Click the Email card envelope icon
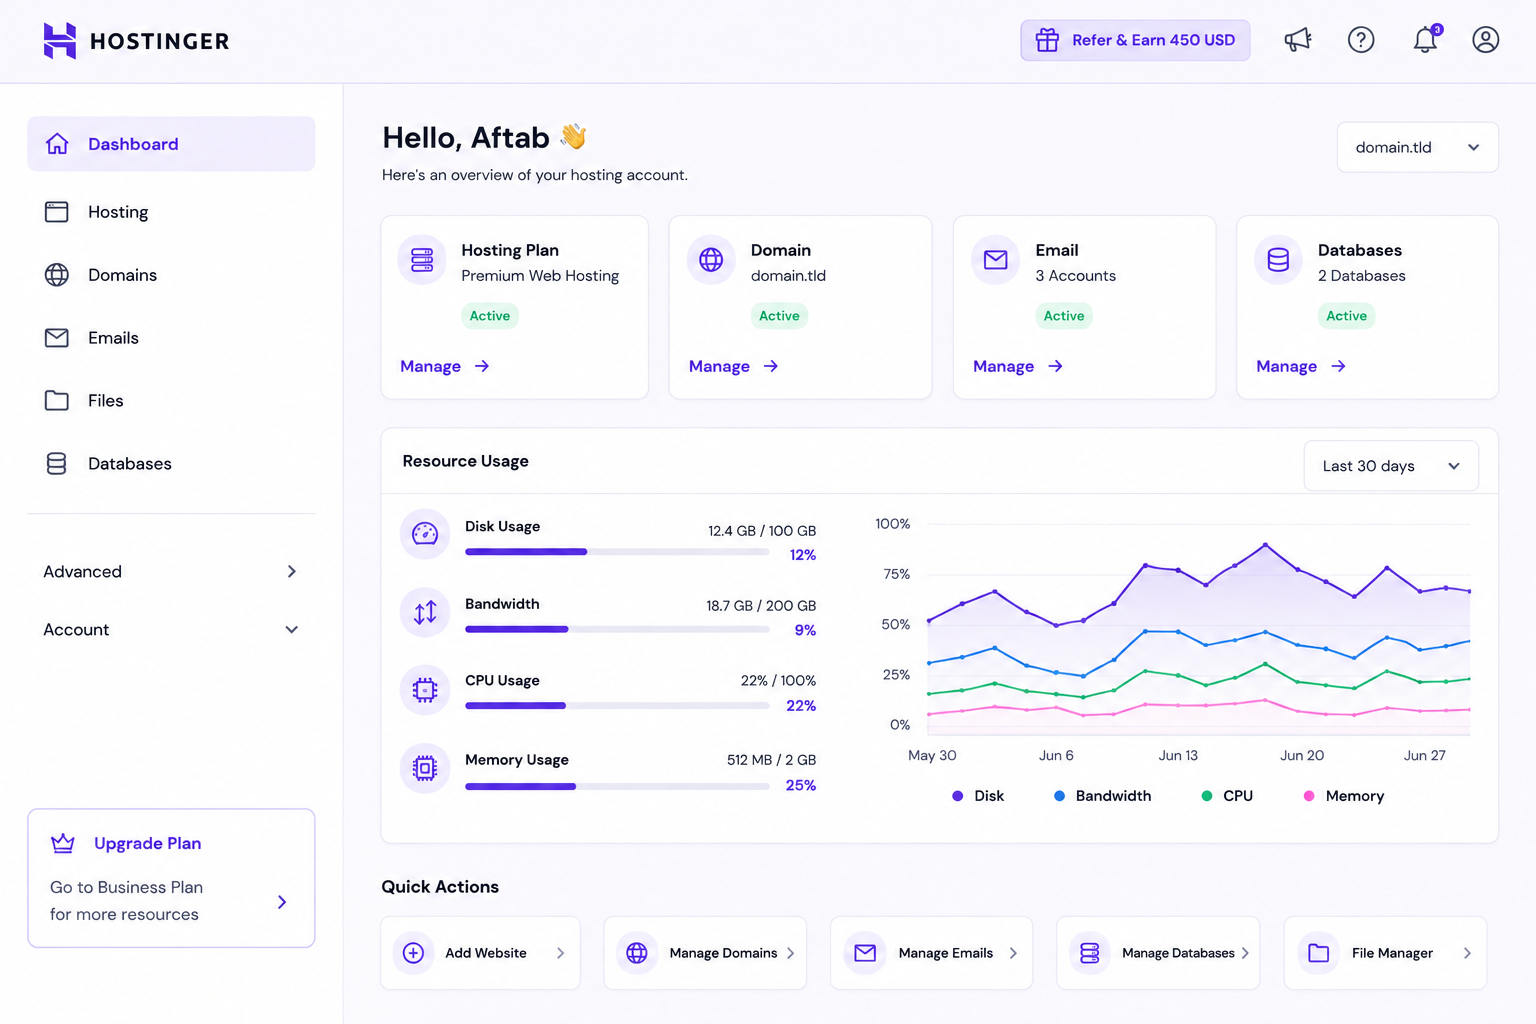Screen dimensions: 1536x1024 [x=996, y=260]
